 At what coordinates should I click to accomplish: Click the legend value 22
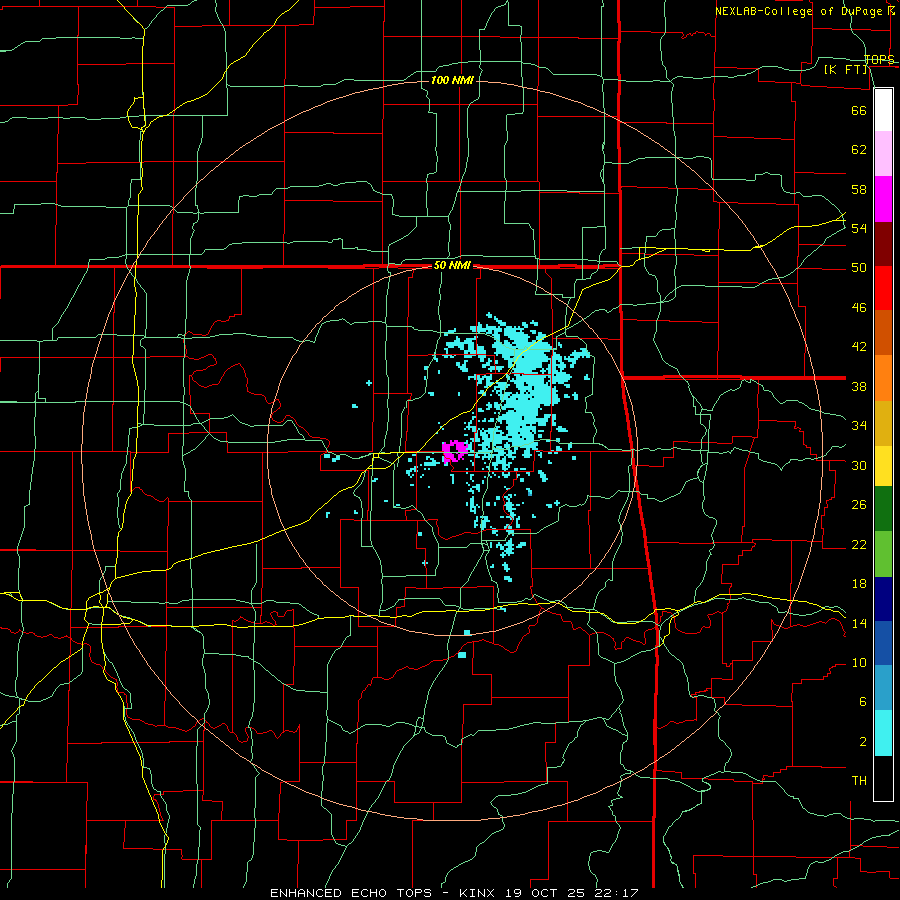(859, 544)
